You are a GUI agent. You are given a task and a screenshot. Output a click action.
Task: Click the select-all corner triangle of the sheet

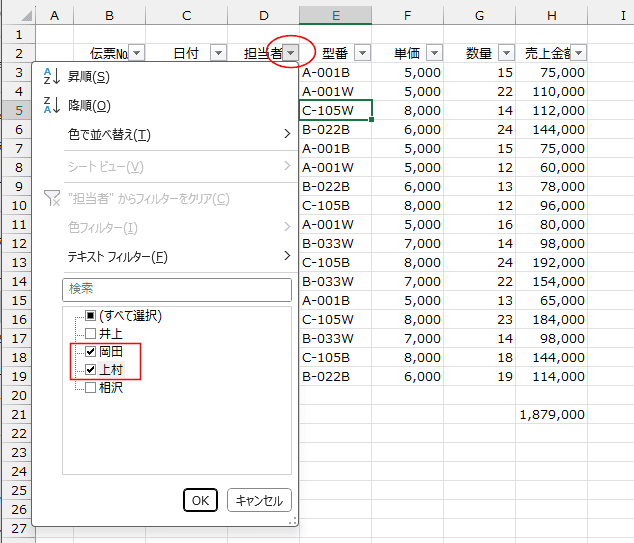tap(27, 16)
